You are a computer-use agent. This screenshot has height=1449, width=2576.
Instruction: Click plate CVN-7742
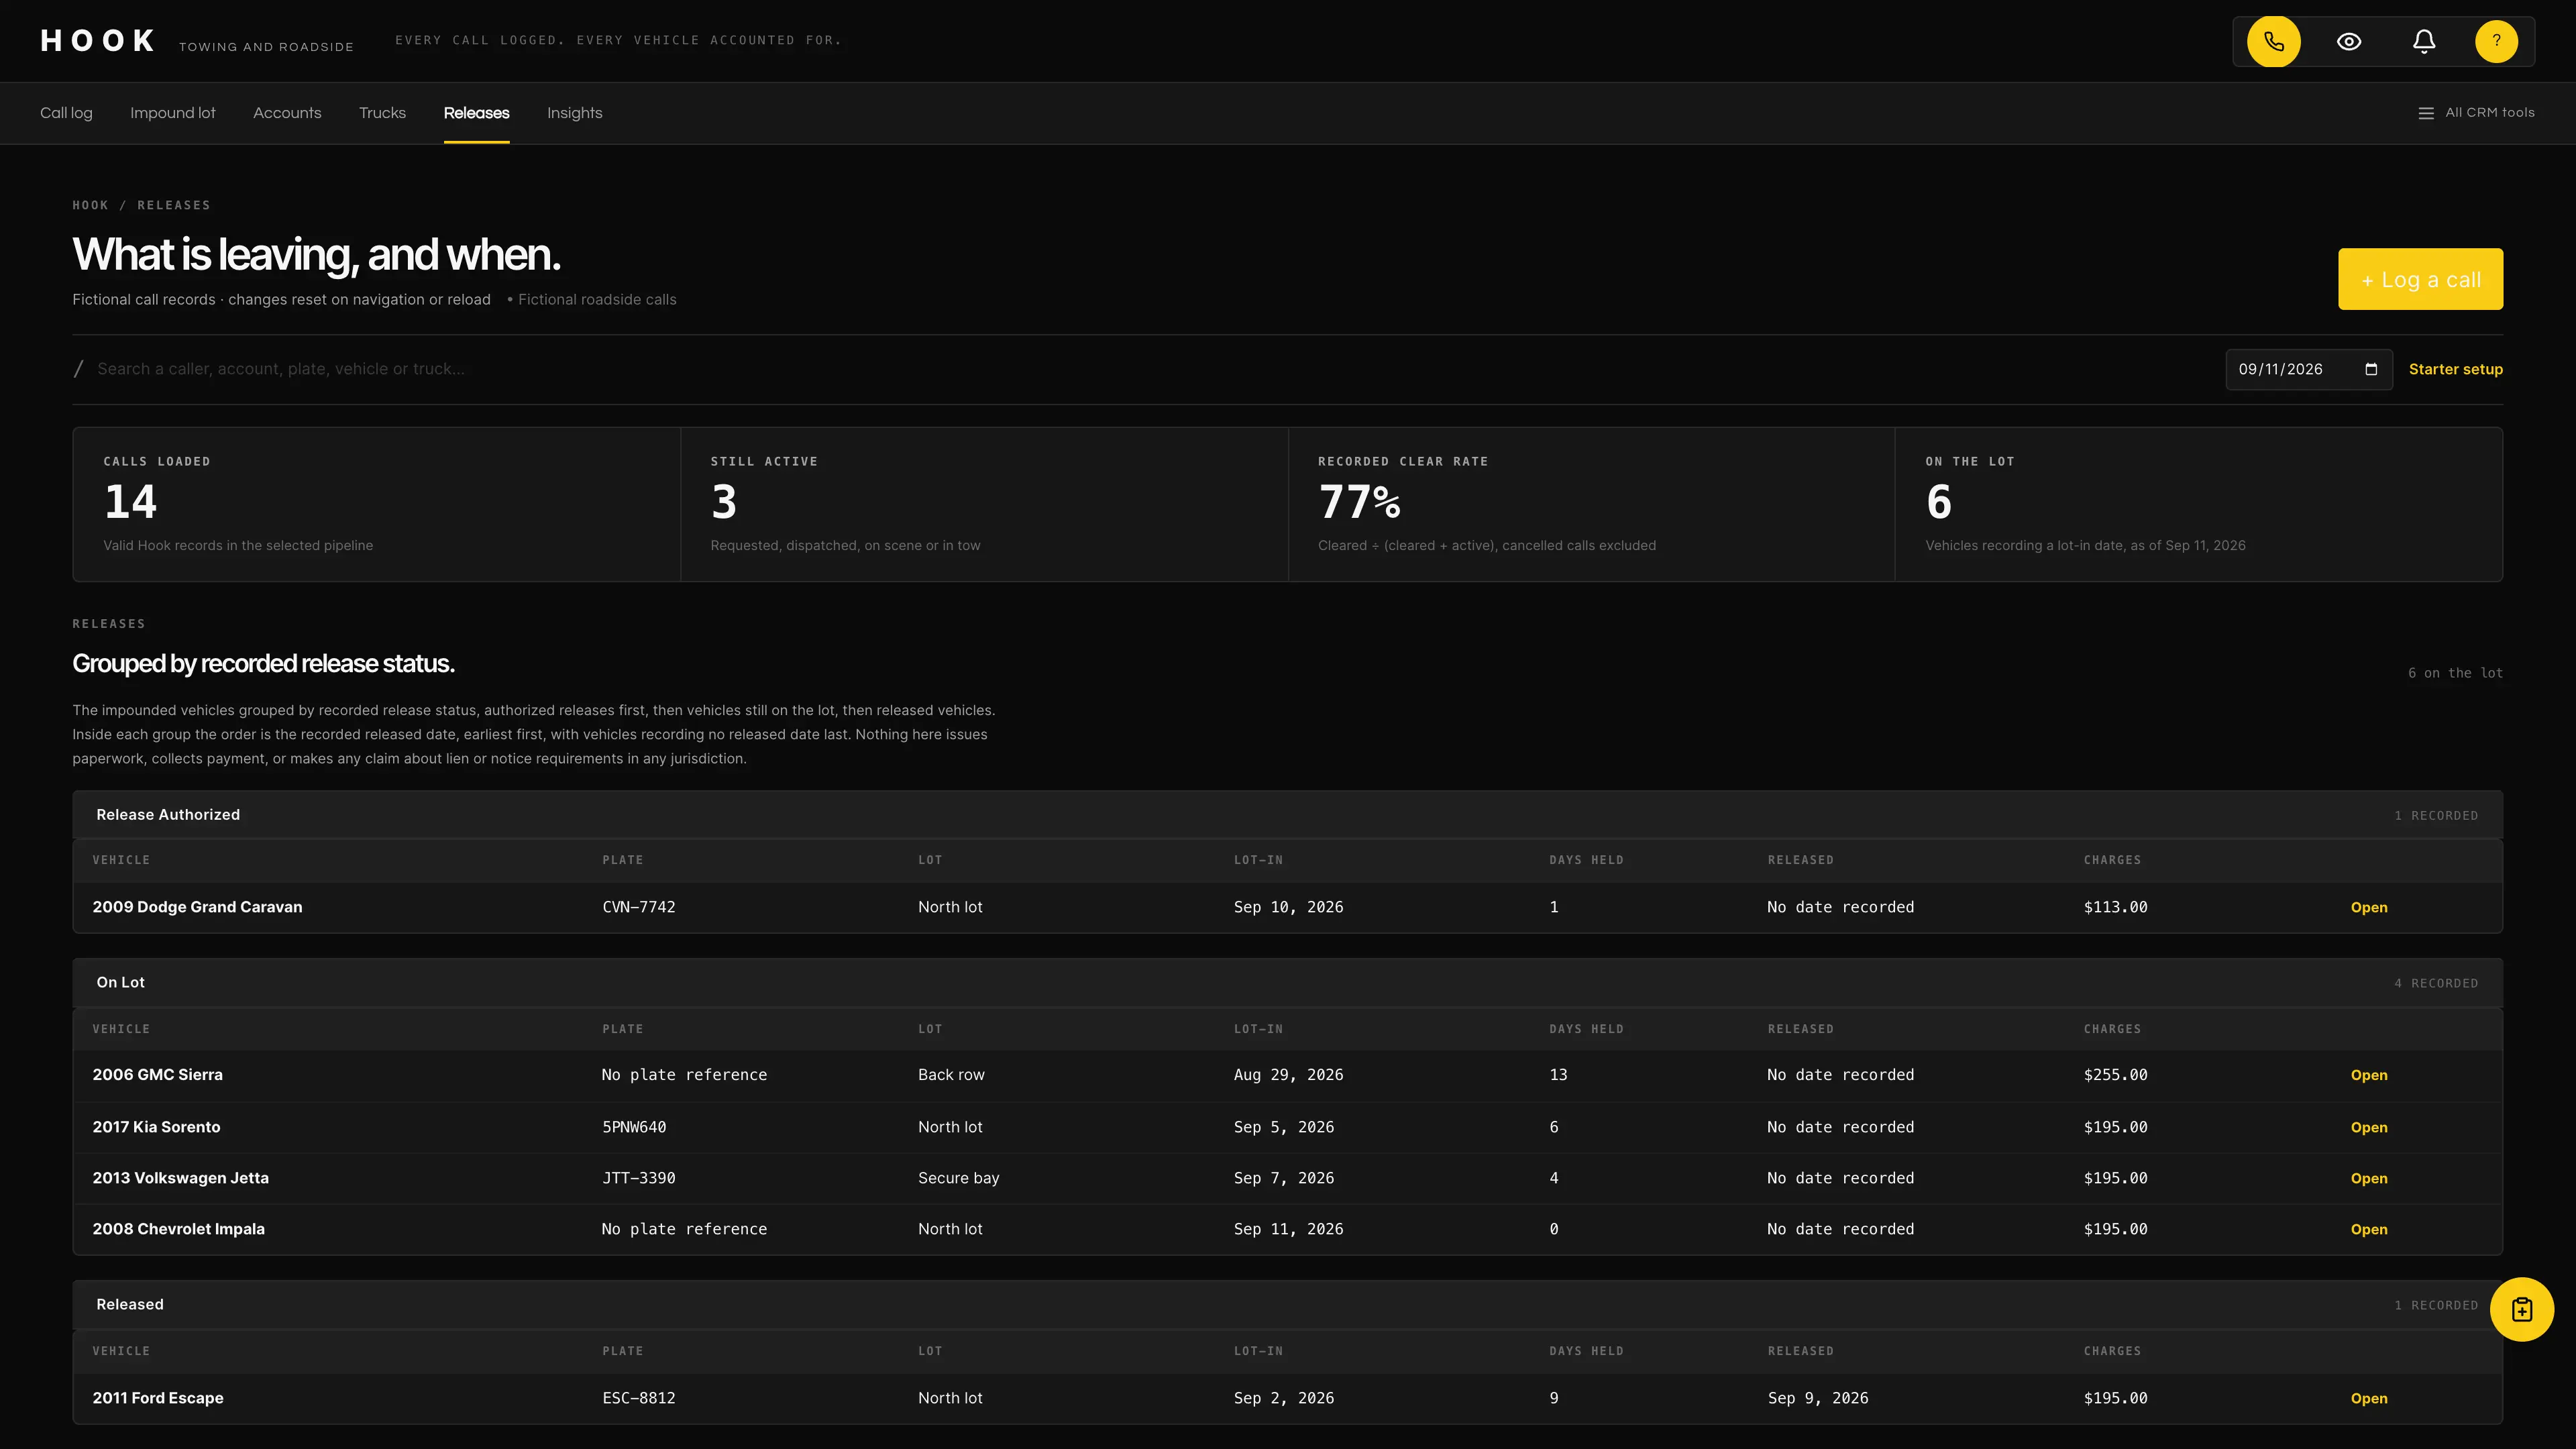click(x=638, y=907)
